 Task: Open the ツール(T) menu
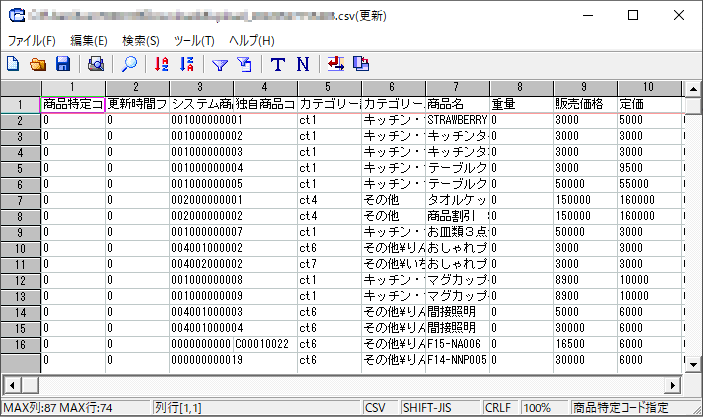pos(194,41)
